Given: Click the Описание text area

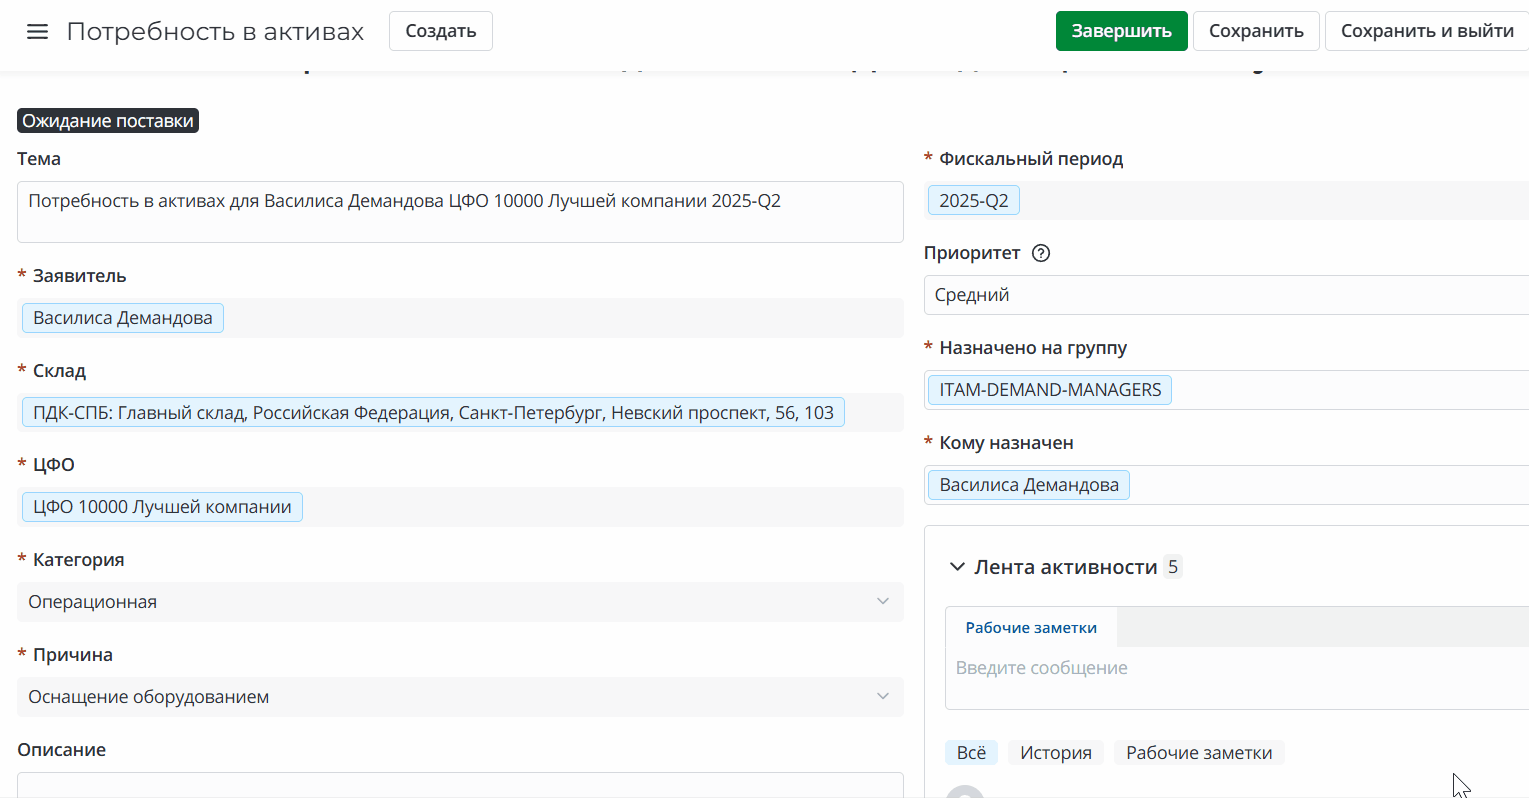Looking at the screenshot, I should pos(460,785).
